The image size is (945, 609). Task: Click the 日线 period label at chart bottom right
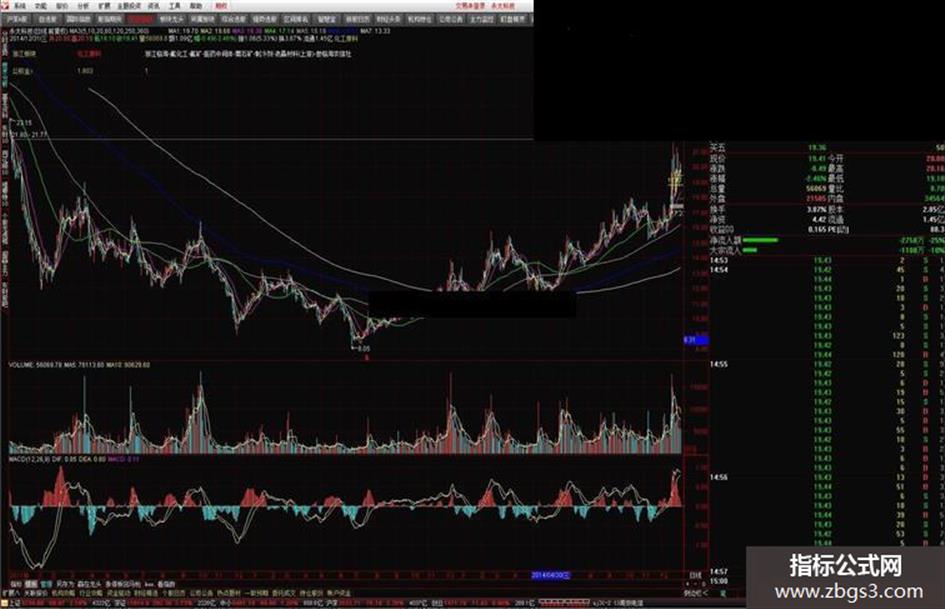[x=696, y=575]
